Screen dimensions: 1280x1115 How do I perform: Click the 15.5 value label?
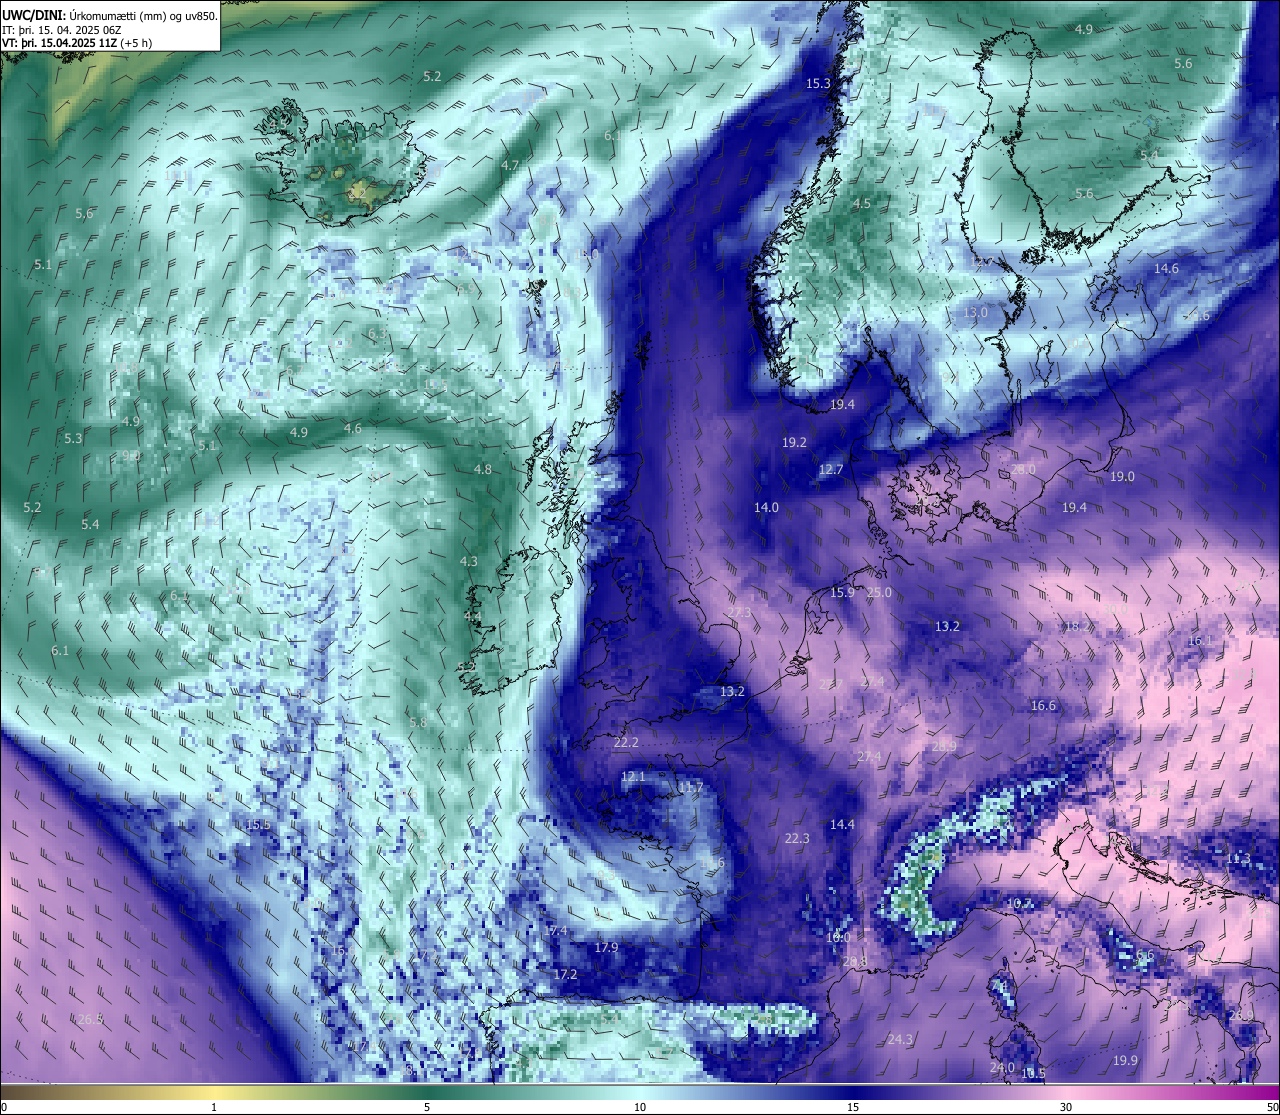pos(258,825)
